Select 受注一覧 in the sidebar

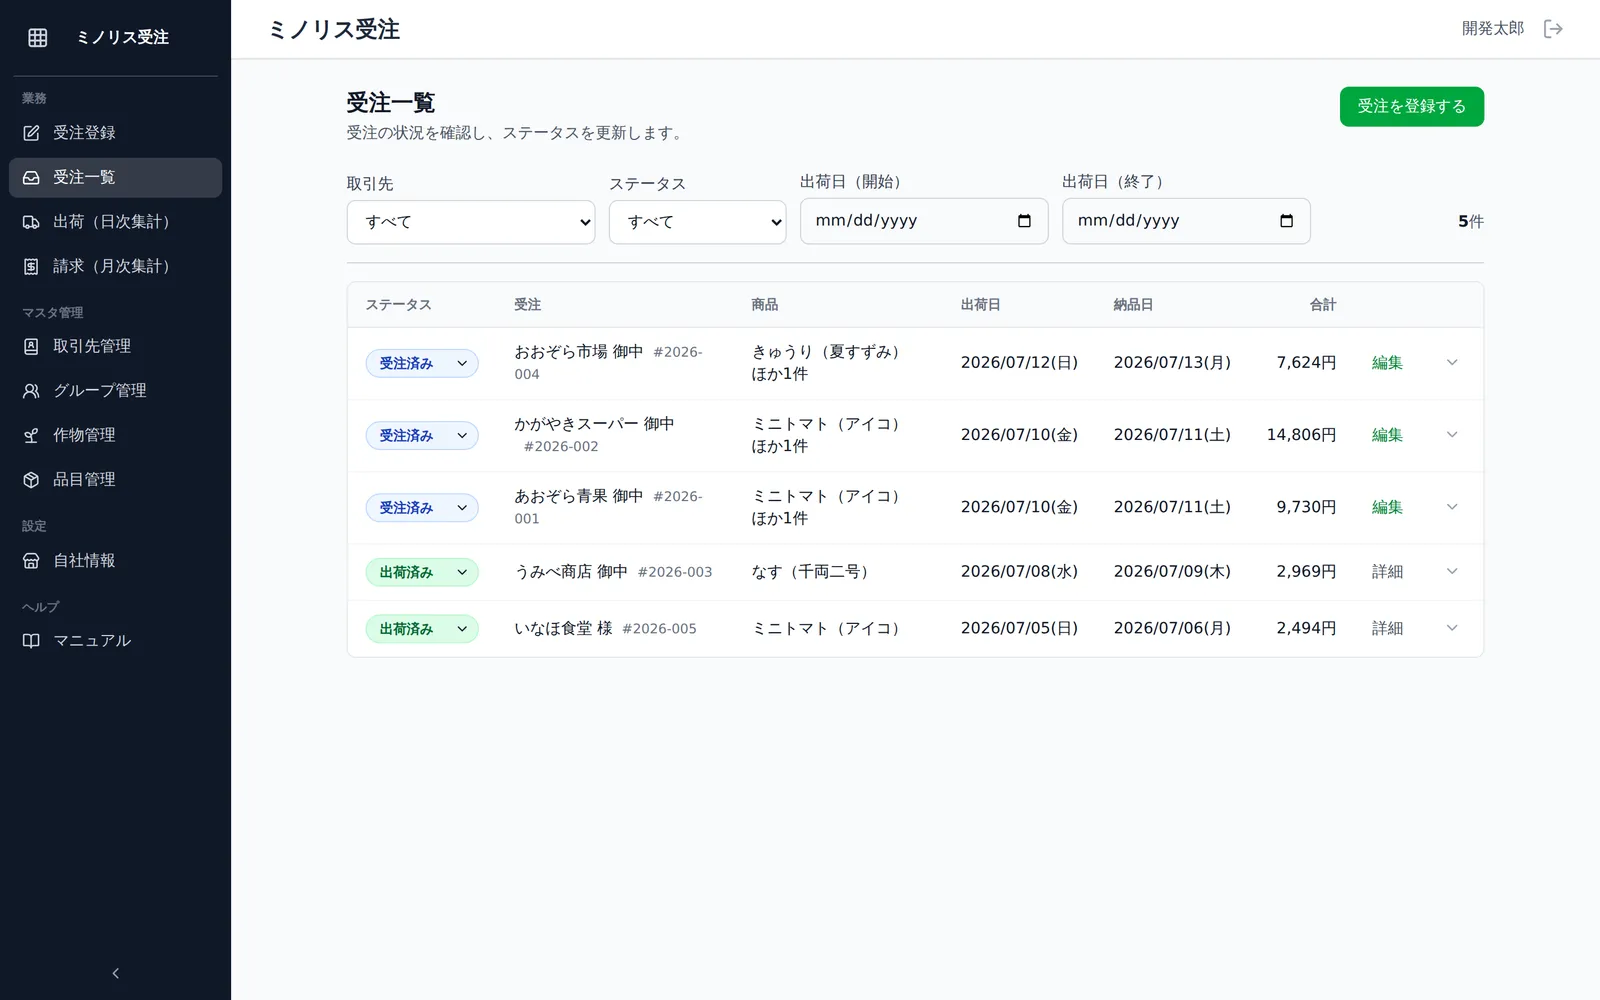click(x=115, y=177)
